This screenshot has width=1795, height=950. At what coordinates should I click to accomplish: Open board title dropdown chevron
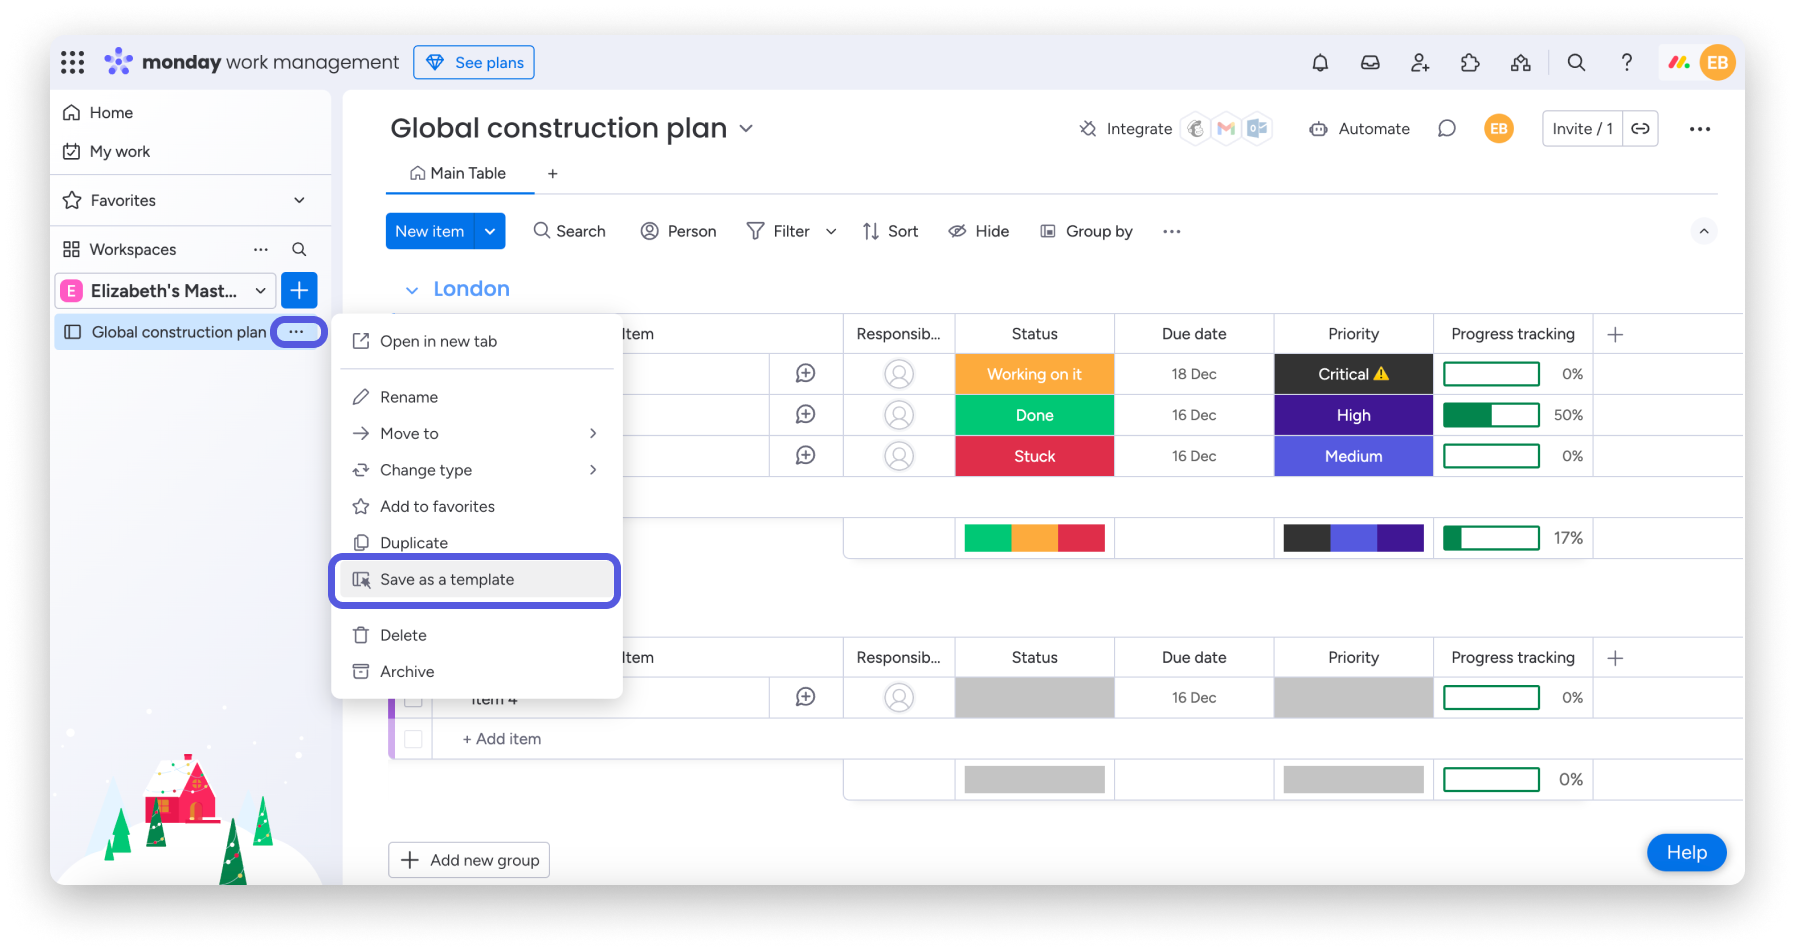tap(746, 128)
